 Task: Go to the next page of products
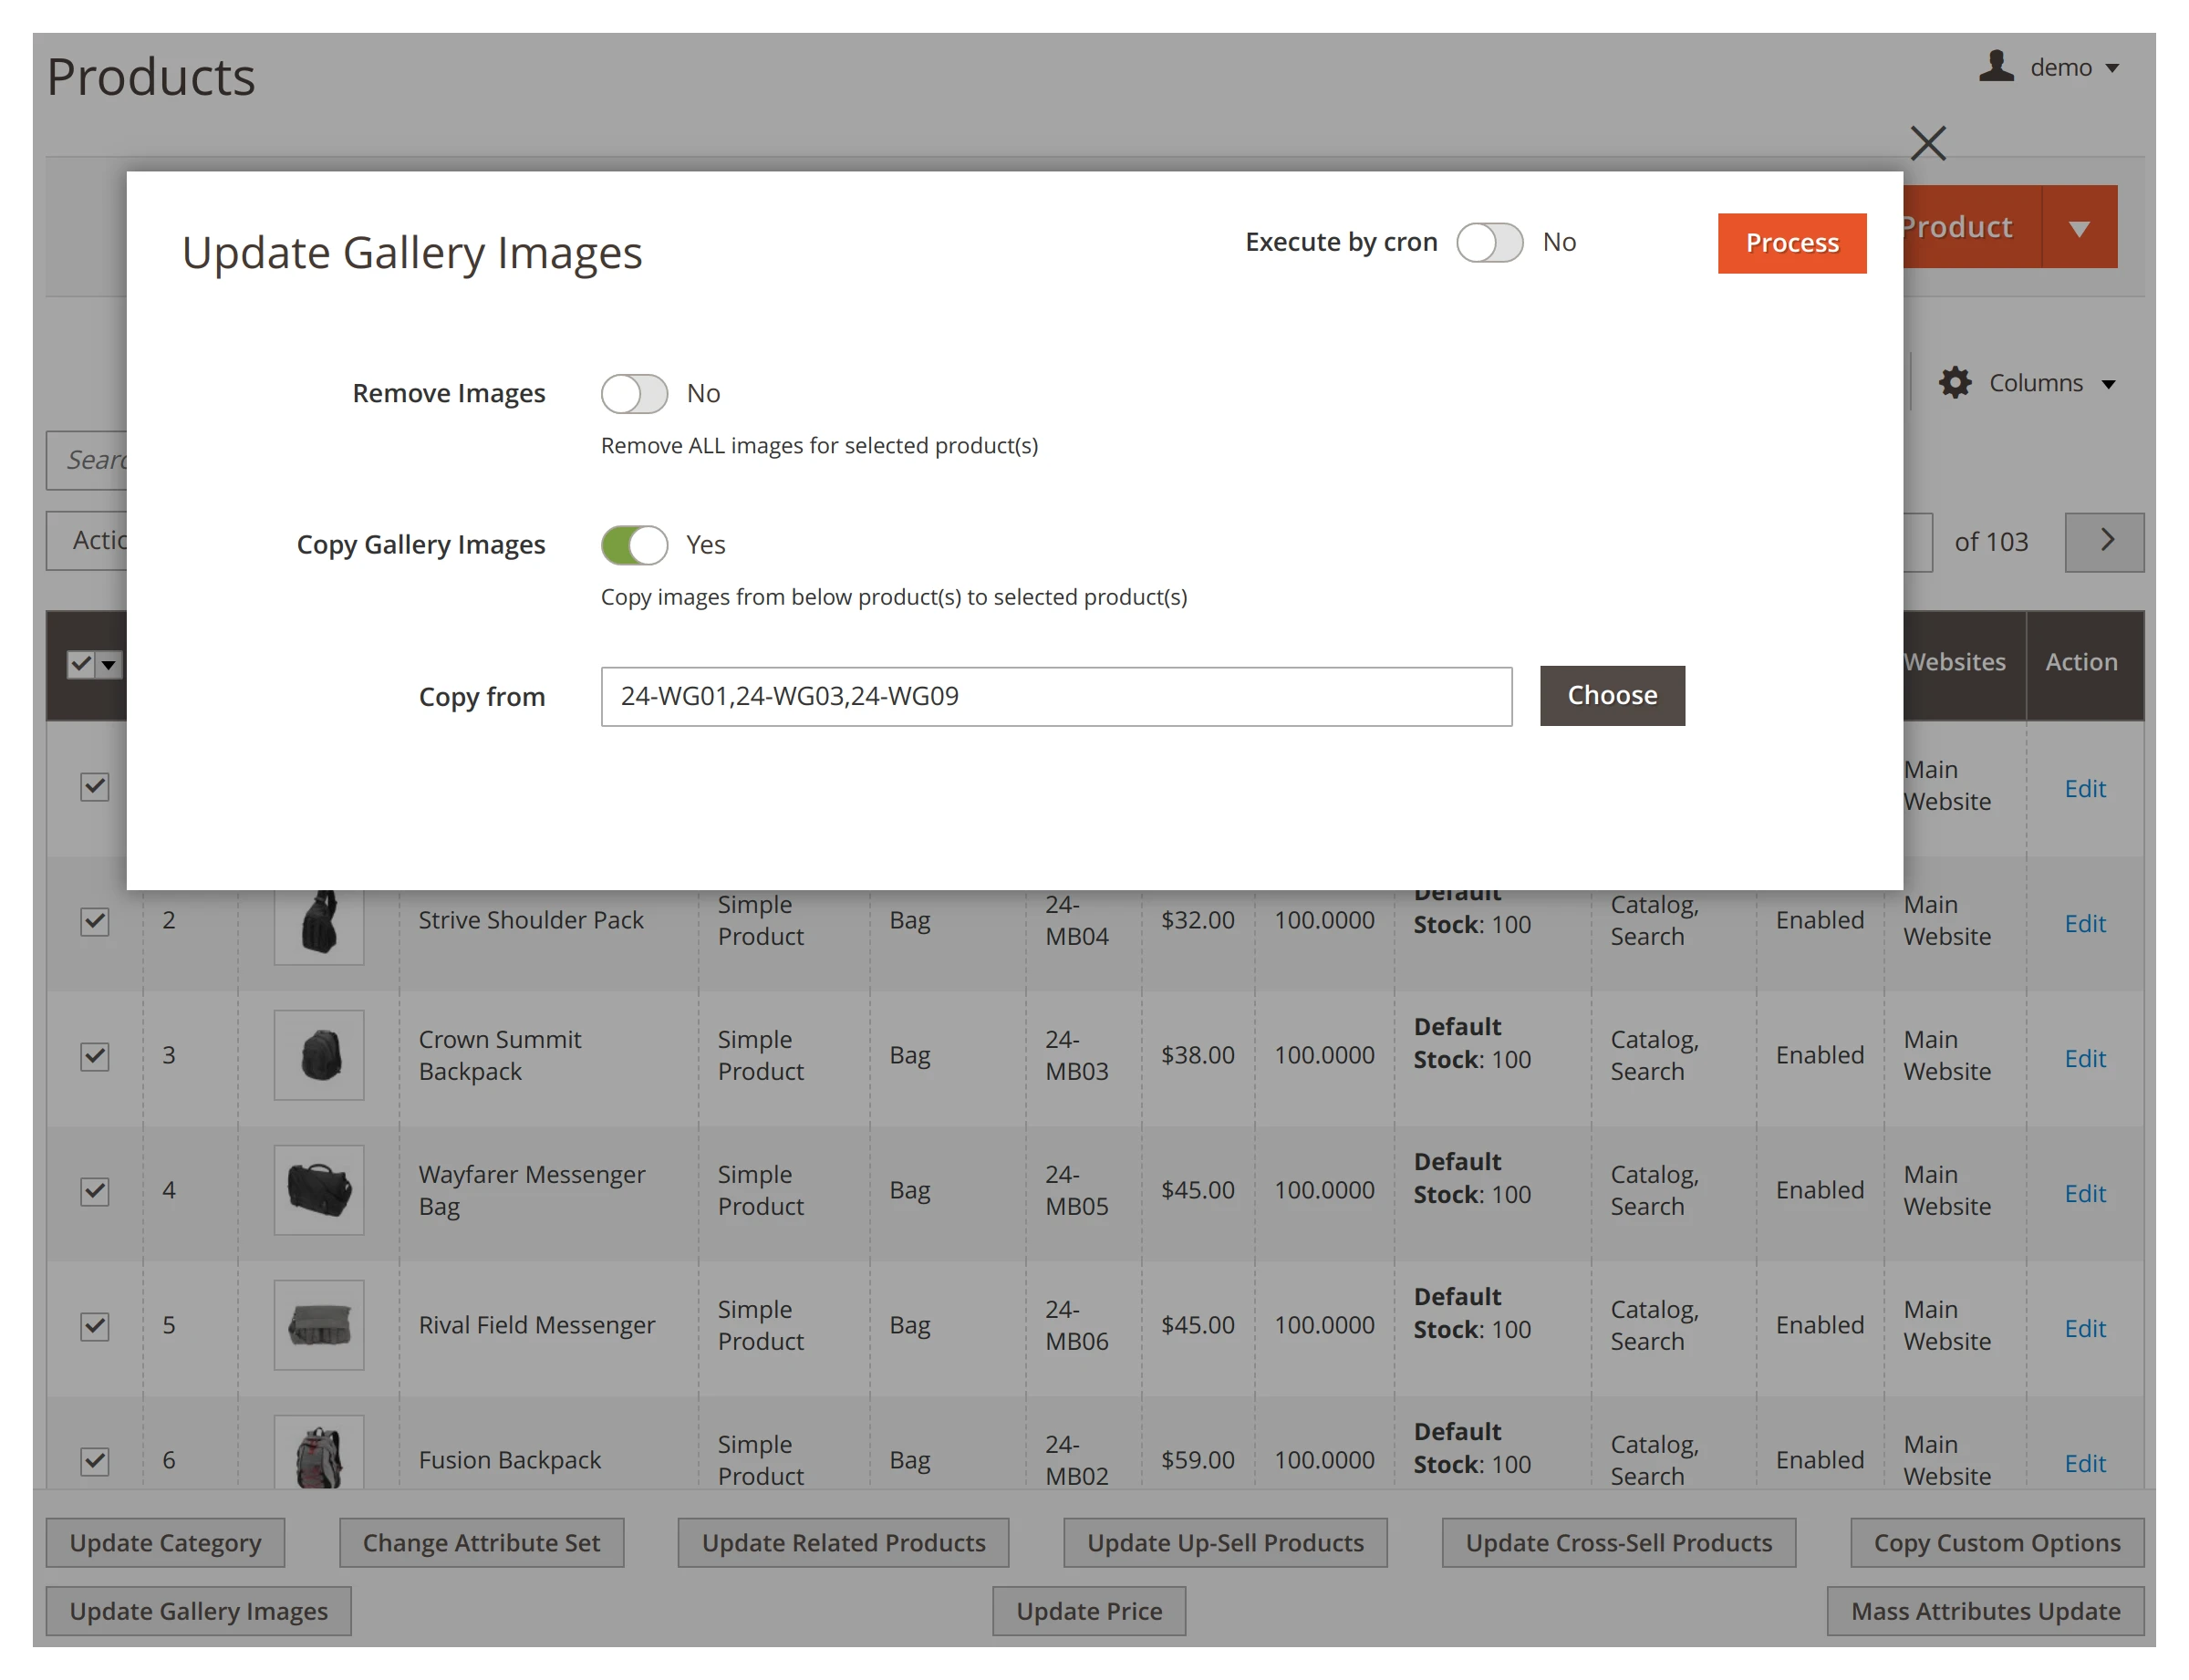(2104, 541)
